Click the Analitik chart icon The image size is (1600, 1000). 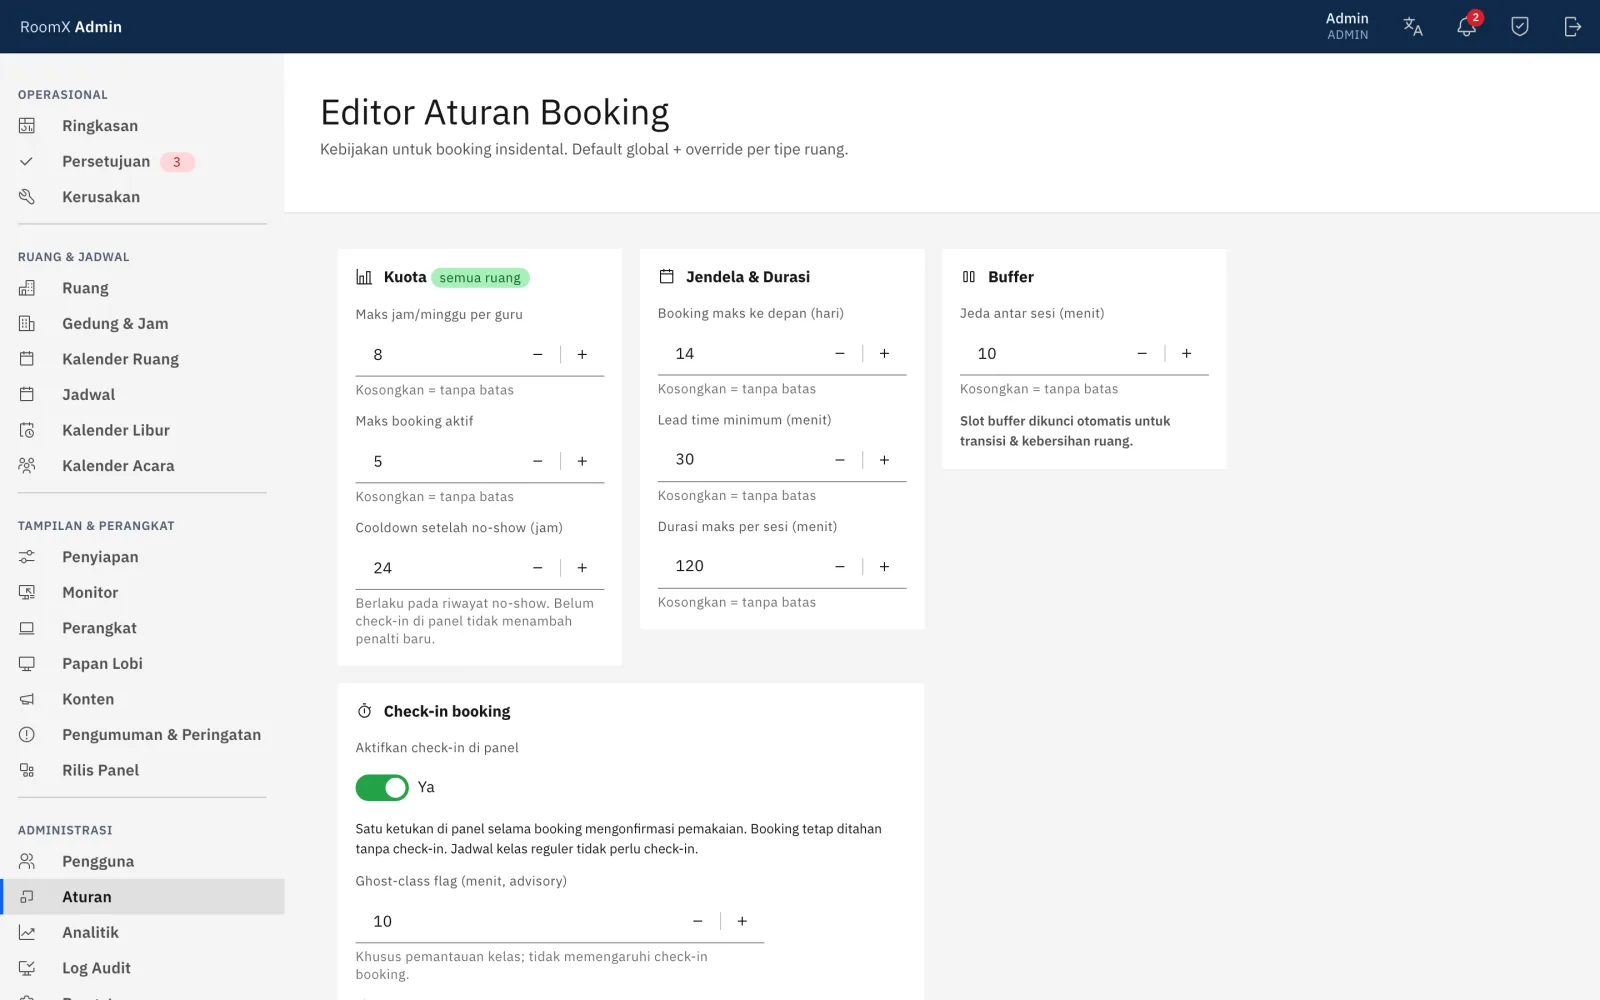[27, 933]
